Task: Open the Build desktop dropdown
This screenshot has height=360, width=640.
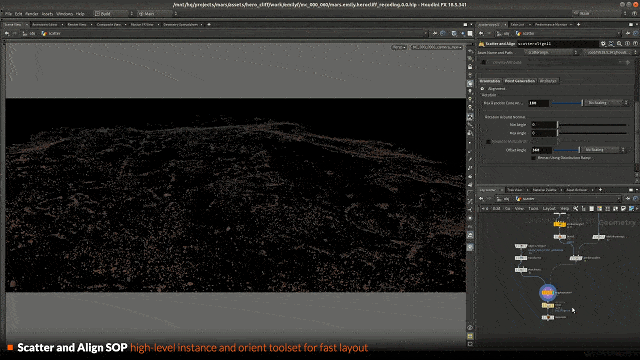Action: 114,13
